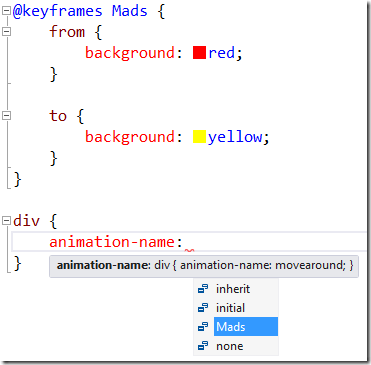Click the icon beside the inherit suggestion
This screenshot has height=365, width=371.
pyautogui.click(x=203, y=289)
